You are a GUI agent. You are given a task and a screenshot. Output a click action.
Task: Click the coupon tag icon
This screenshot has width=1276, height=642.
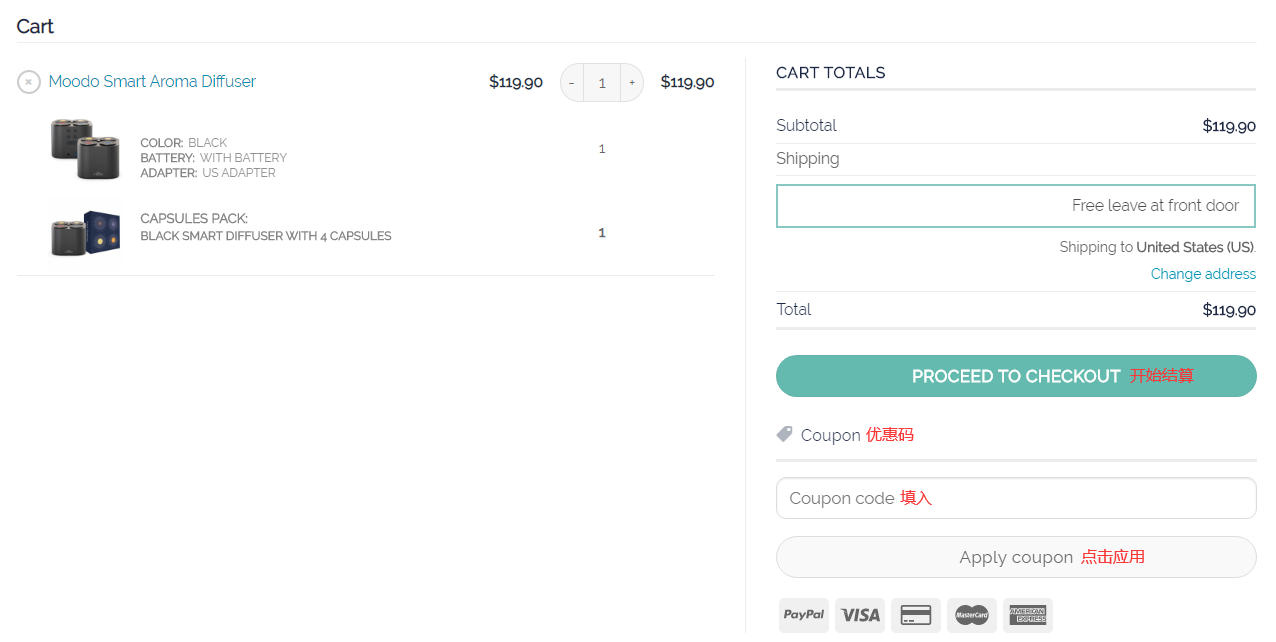[x=785, y=434]
